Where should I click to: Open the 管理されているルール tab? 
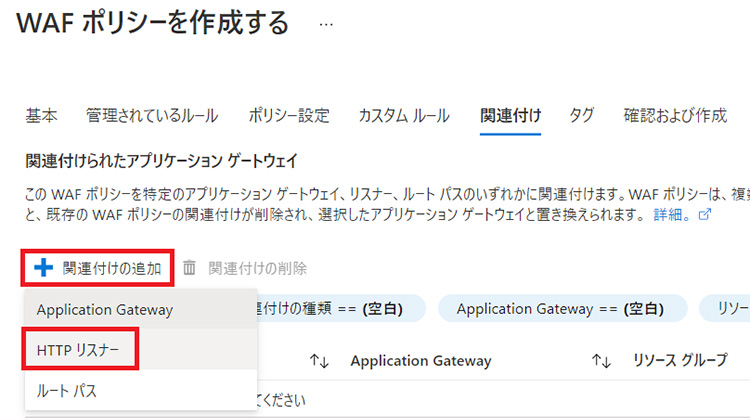pyautogui.click(x=152, y=116)
